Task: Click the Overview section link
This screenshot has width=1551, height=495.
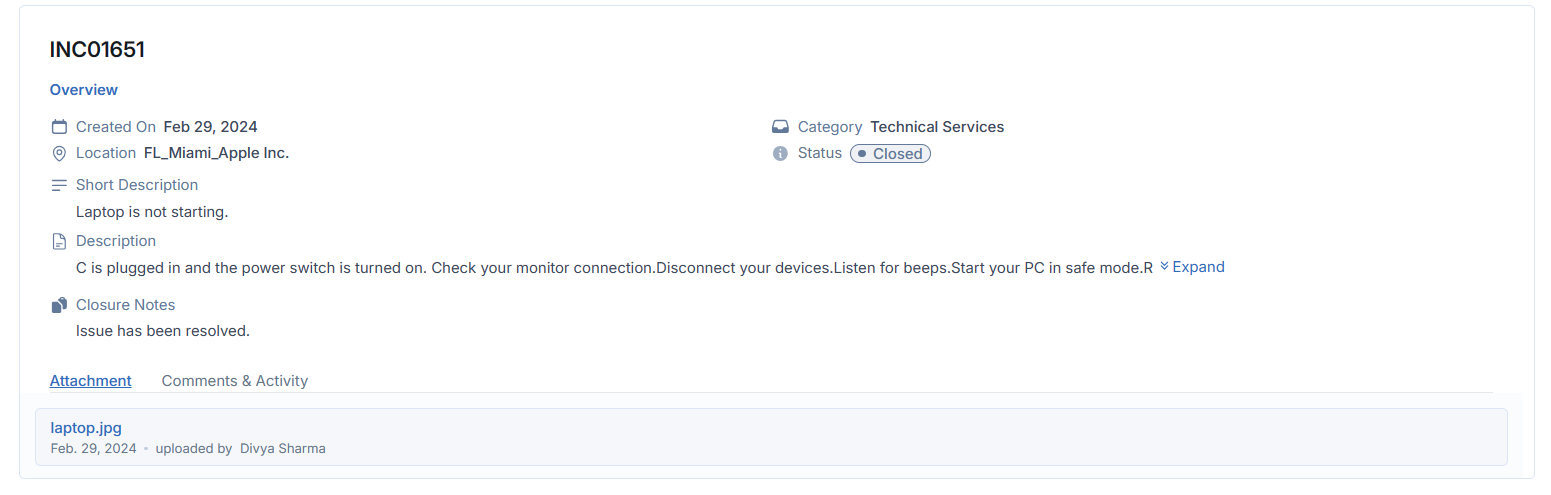Action: point(84,90)
